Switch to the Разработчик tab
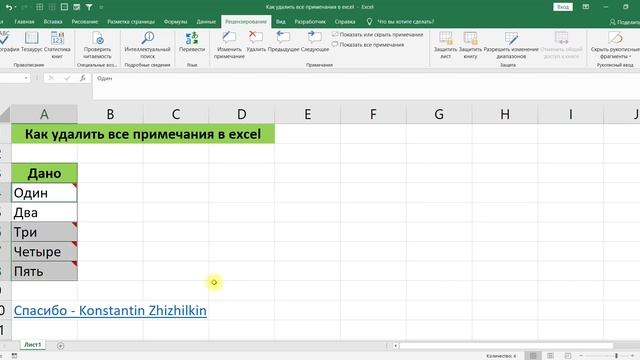The width and height of the screenshot is (640, 360). (x=310, y=22)
